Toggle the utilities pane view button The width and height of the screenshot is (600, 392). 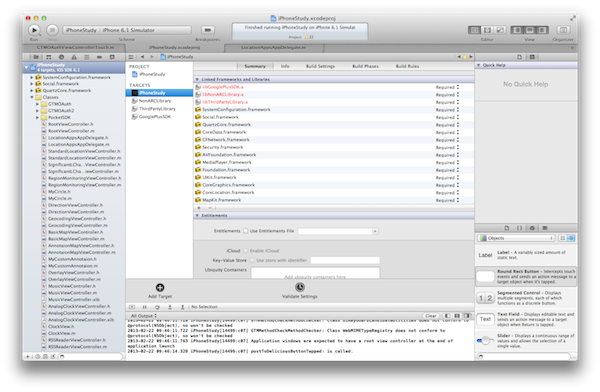click(542, 30)
